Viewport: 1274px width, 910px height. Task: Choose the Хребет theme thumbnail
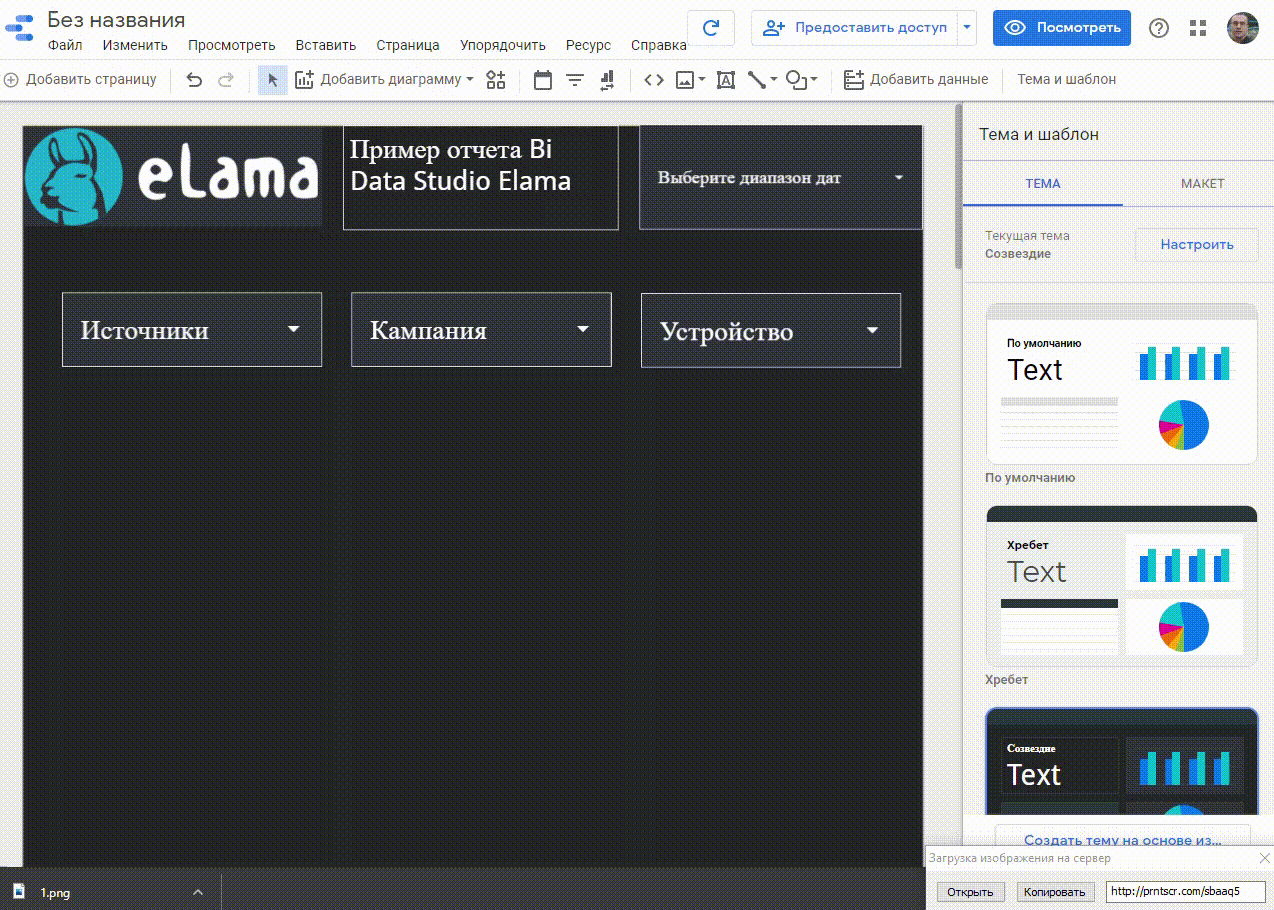tap(1121, 586)
